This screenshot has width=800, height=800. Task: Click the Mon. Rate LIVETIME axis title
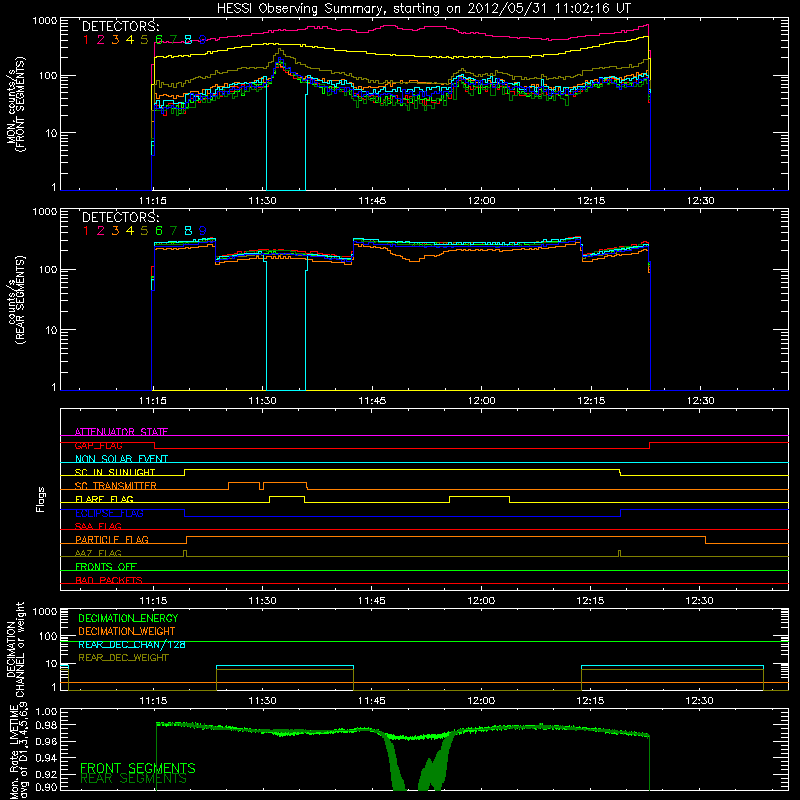click(x=18, y=750)
